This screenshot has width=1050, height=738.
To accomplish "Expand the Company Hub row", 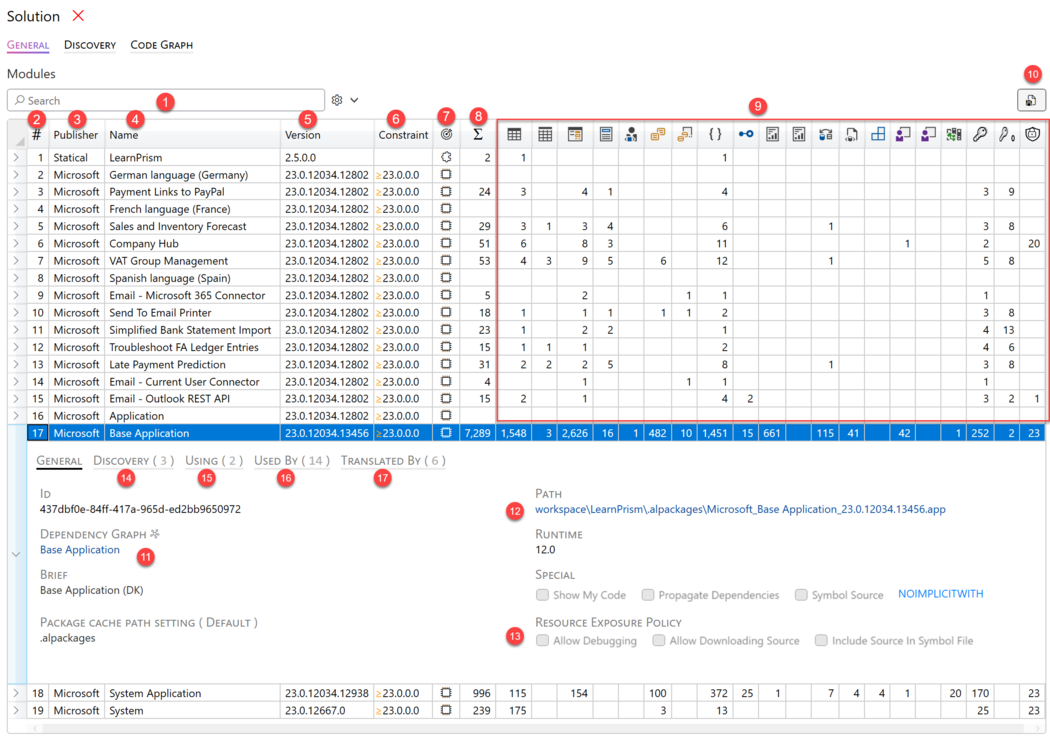I will [x=16, y=243].
